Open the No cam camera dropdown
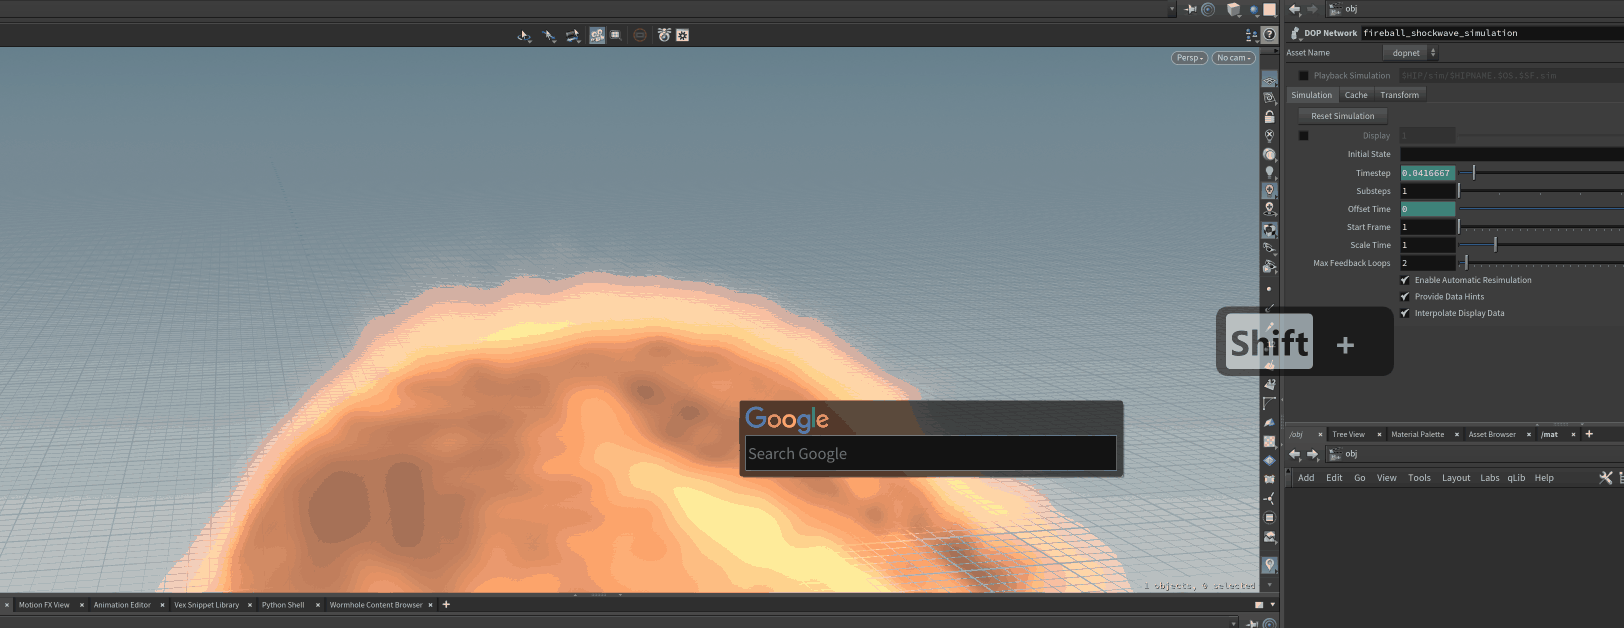 1233,58
